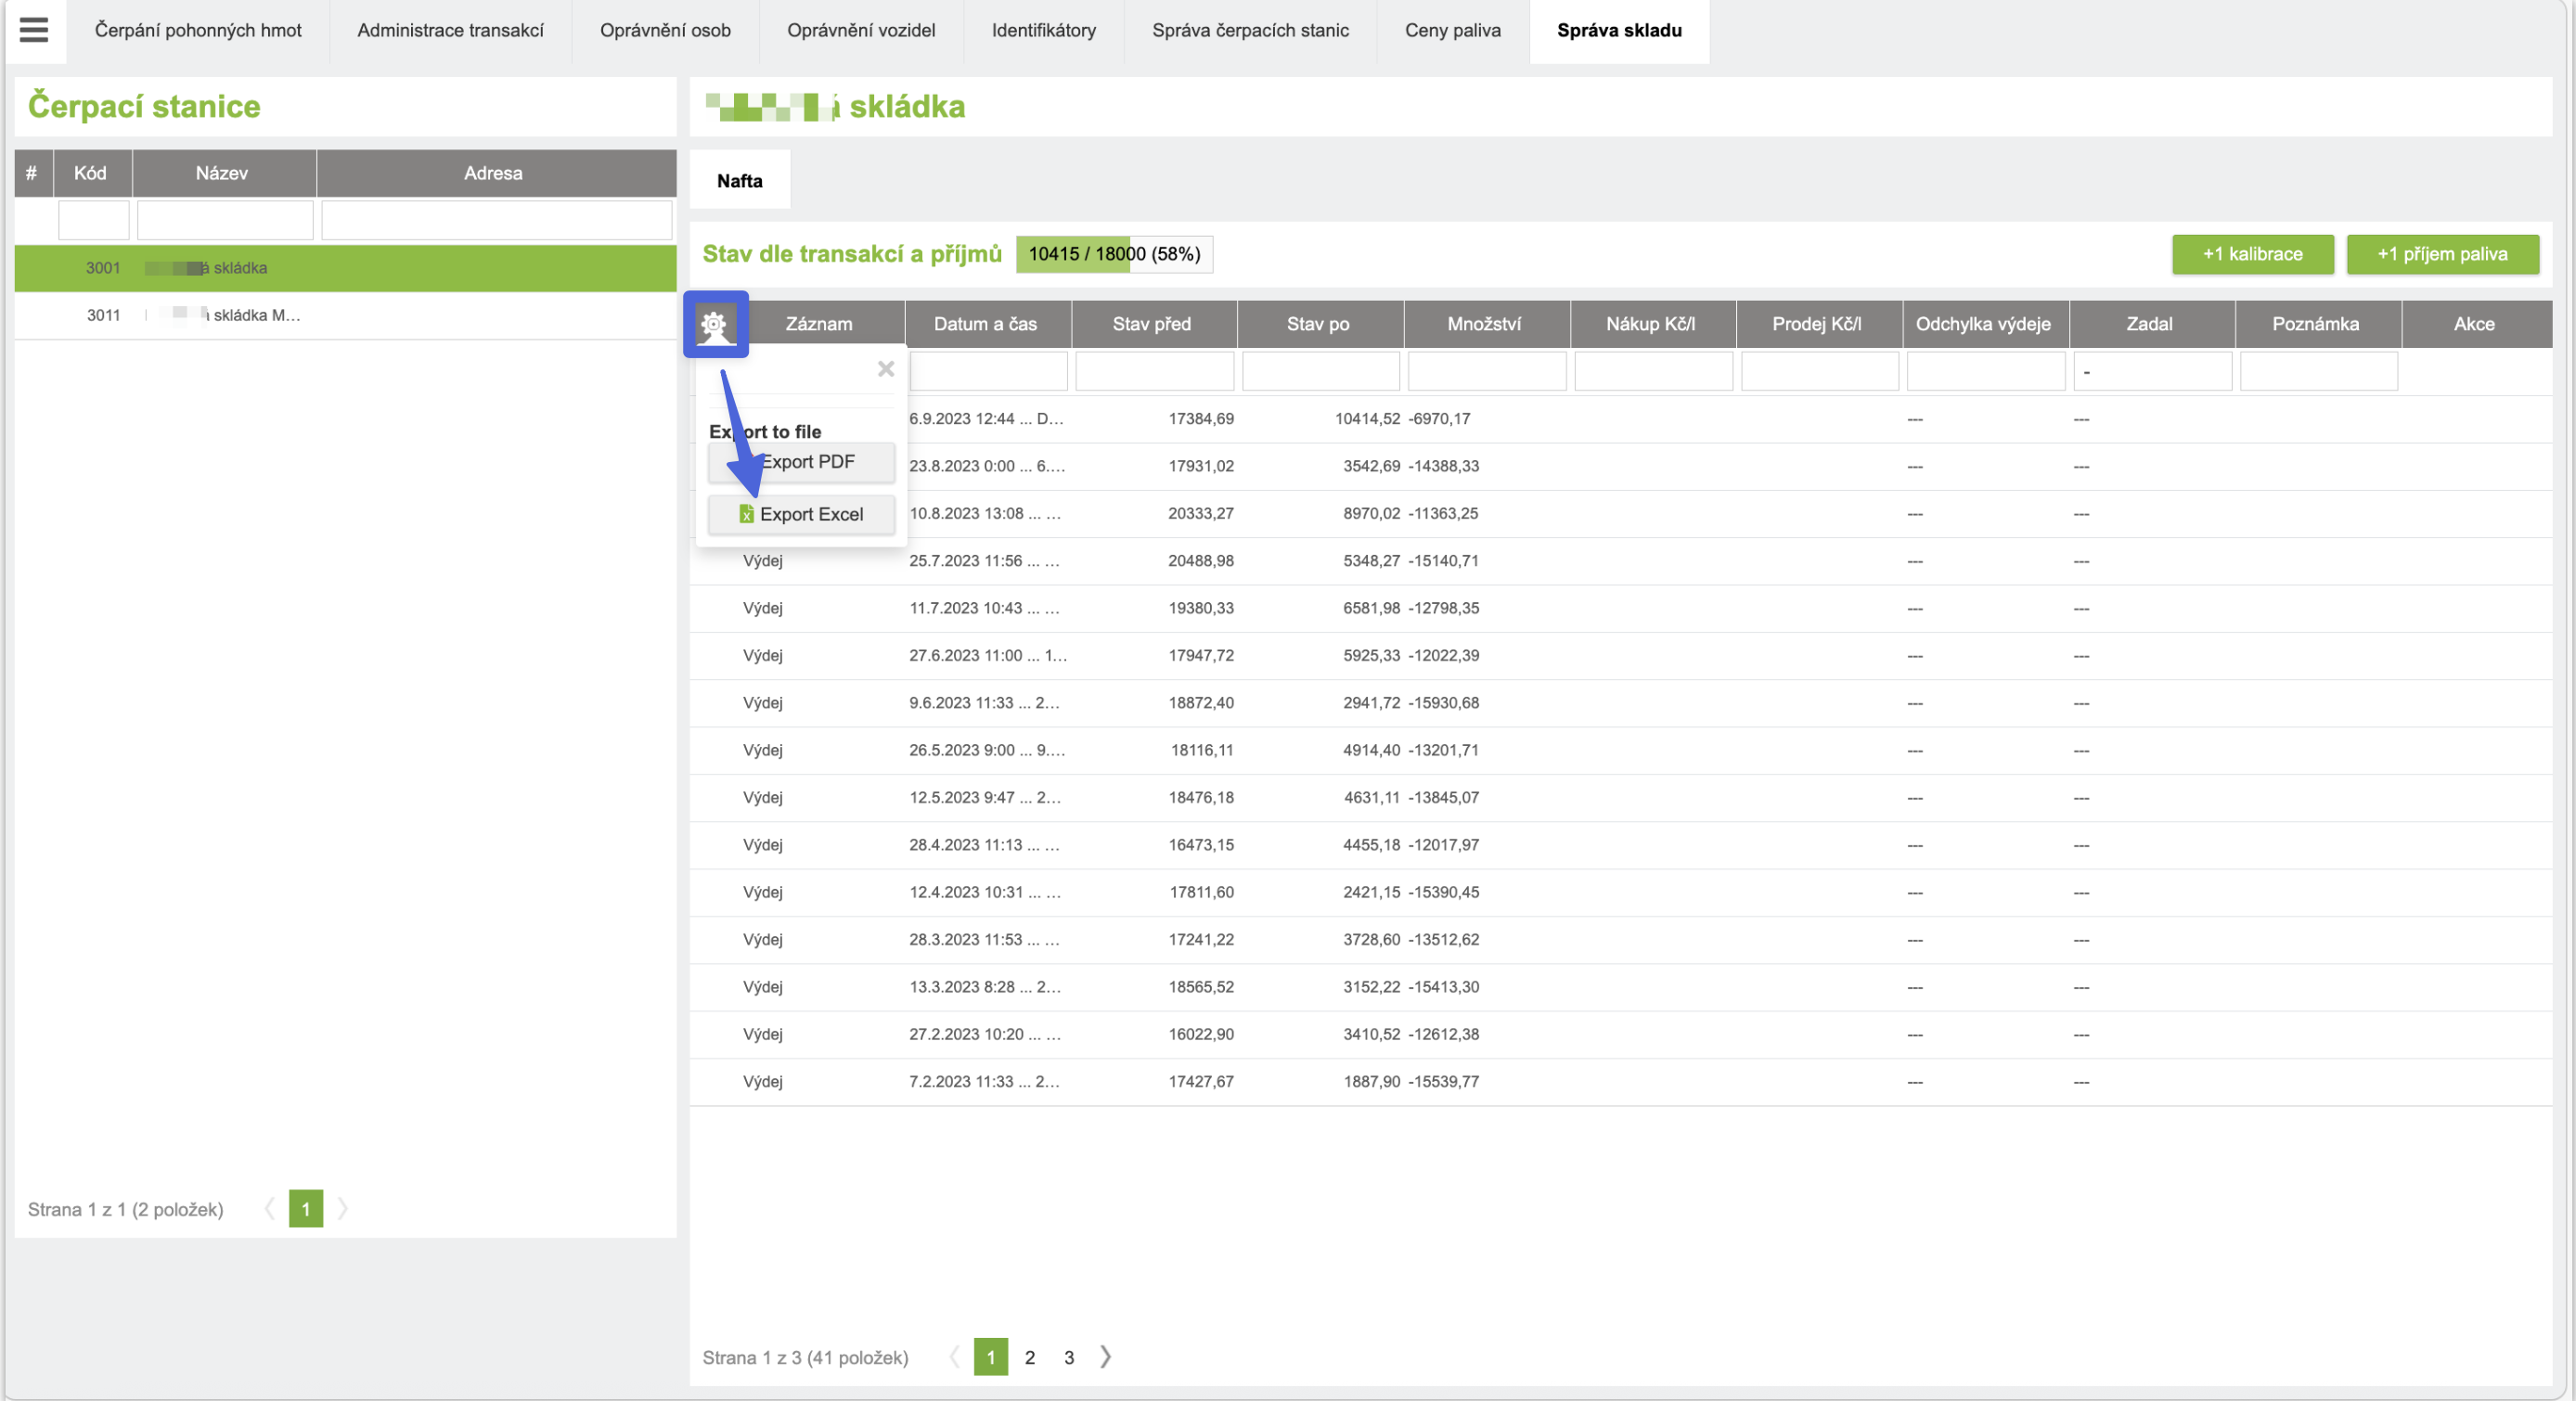
Task: Go to page 2 of records
Action: [x=1029, y=1357]
